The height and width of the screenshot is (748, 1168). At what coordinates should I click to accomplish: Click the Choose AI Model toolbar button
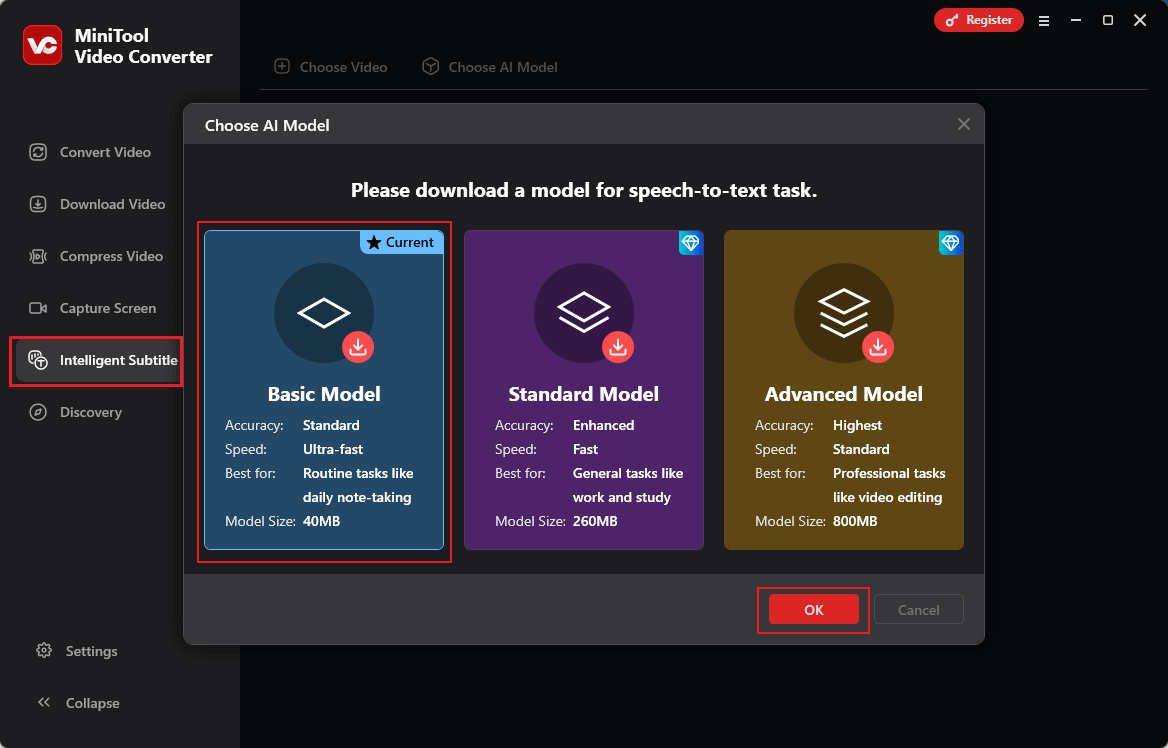[489, 67]
